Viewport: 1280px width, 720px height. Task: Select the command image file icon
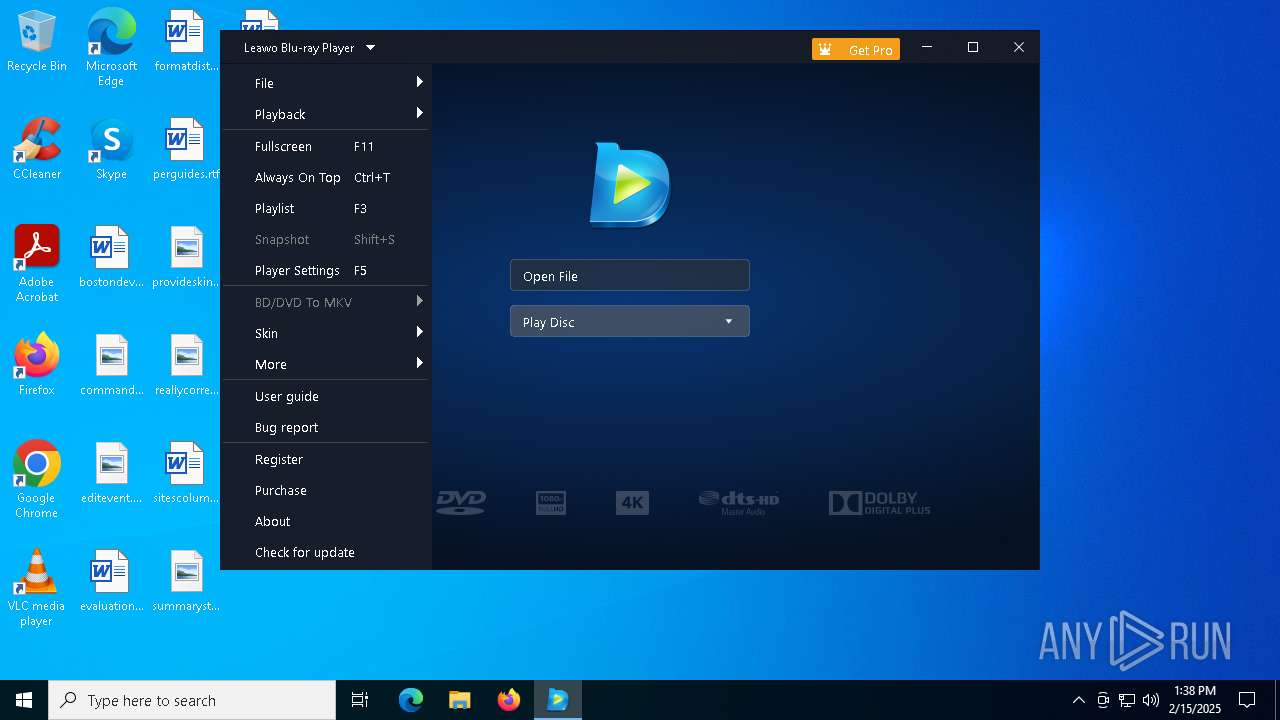coord(111,365)
